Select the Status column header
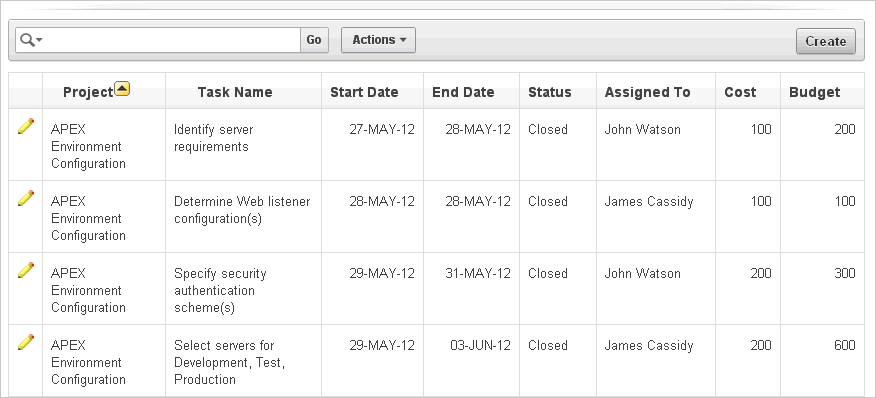Image resolution: width=876 pixels, height=398 pixels. coord(550,92)
